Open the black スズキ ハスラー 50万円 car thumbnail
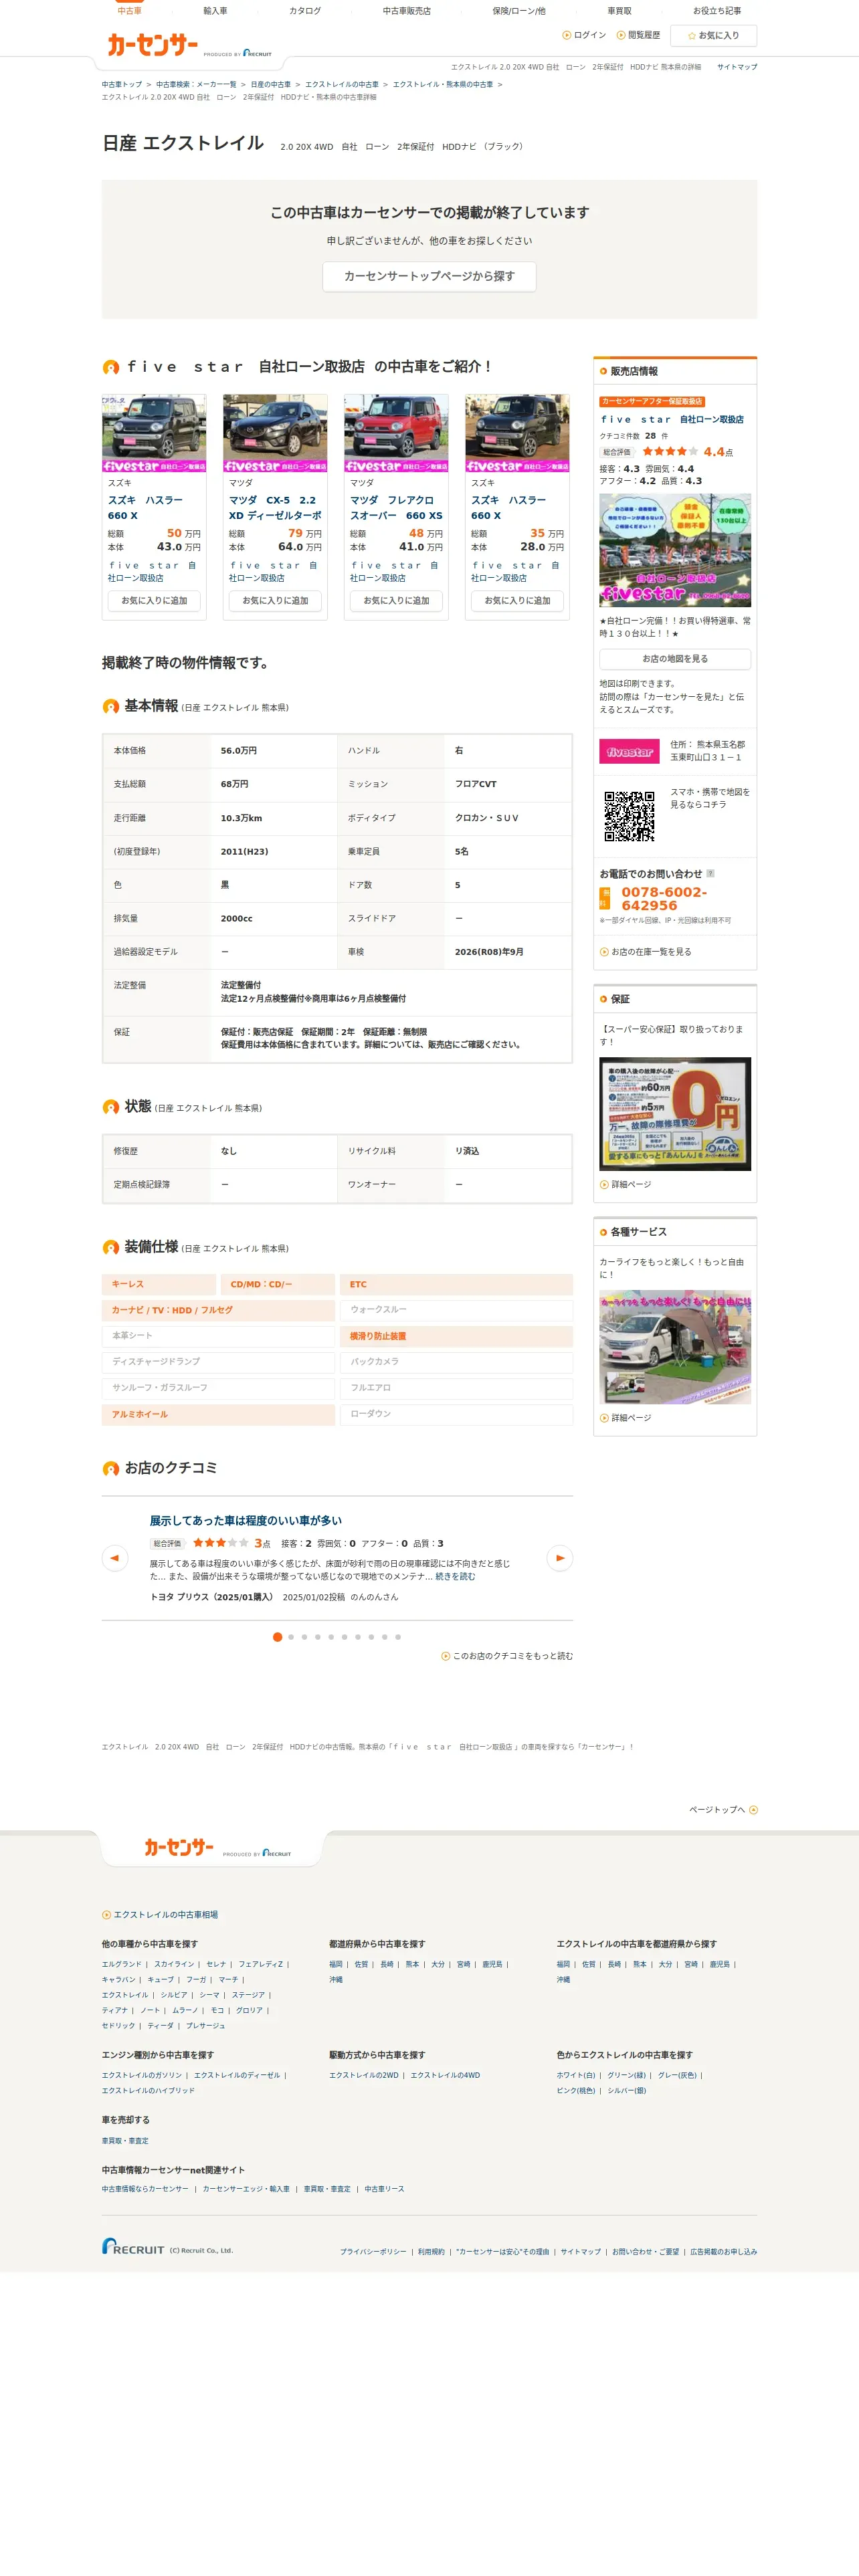The height and width of the screenshot is (2576, 859). click(154, 432)
